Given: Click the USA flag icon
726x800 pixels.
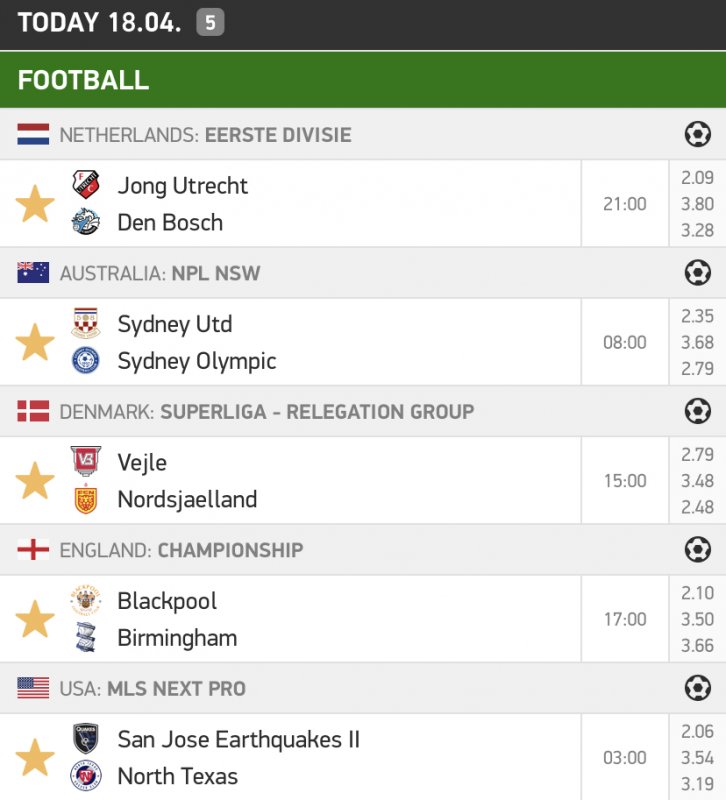Looking at the screenshot, I should point(33,688).
